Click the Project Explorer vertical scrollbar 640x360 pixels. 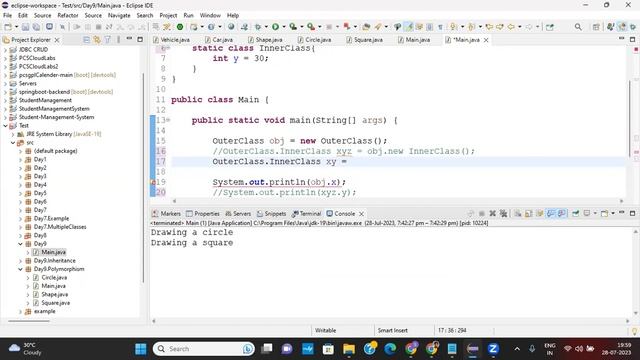144,178
